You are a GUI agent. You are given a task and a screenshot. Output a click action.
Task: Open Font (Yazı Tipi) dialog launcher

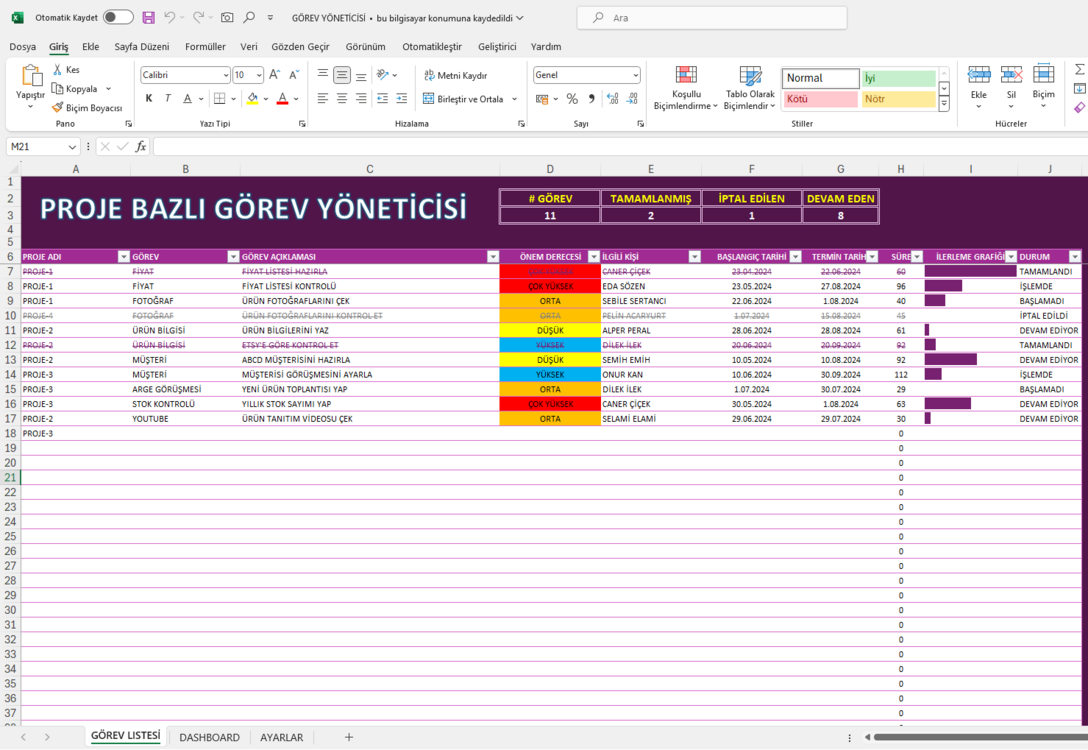pyautogui.click(x=302, y=123)
